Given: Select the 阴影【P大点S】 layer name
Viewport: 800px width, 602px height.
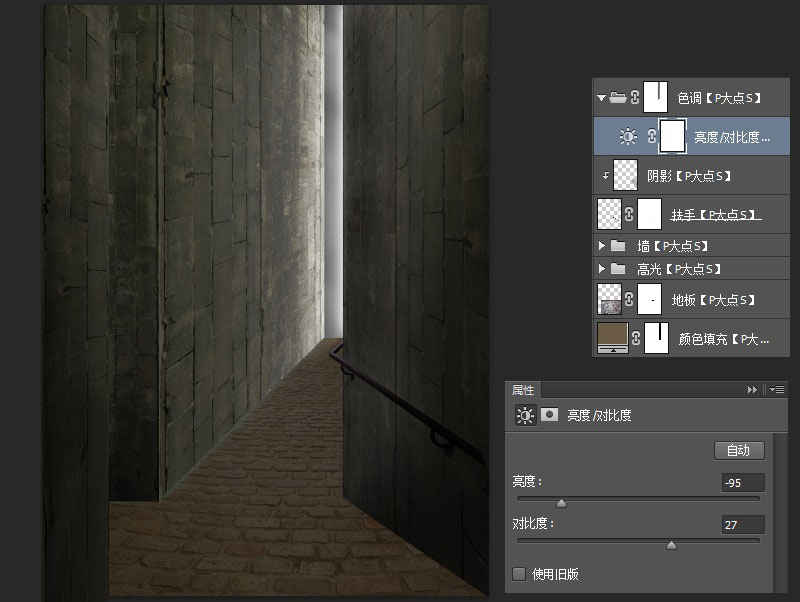Looking at the screenshot, I should tap(689, 176).
